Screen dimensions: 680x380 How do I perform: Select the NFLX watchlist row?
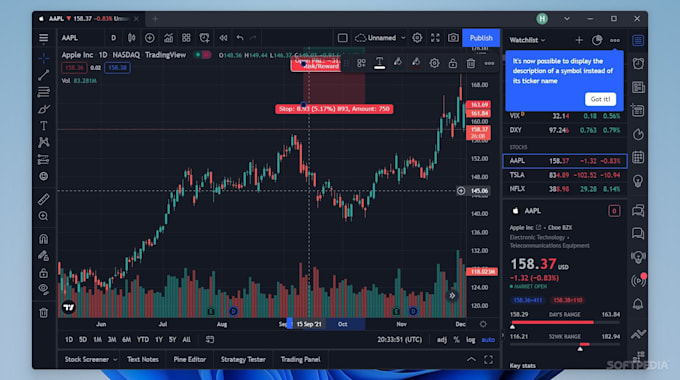tap(565, 189)
